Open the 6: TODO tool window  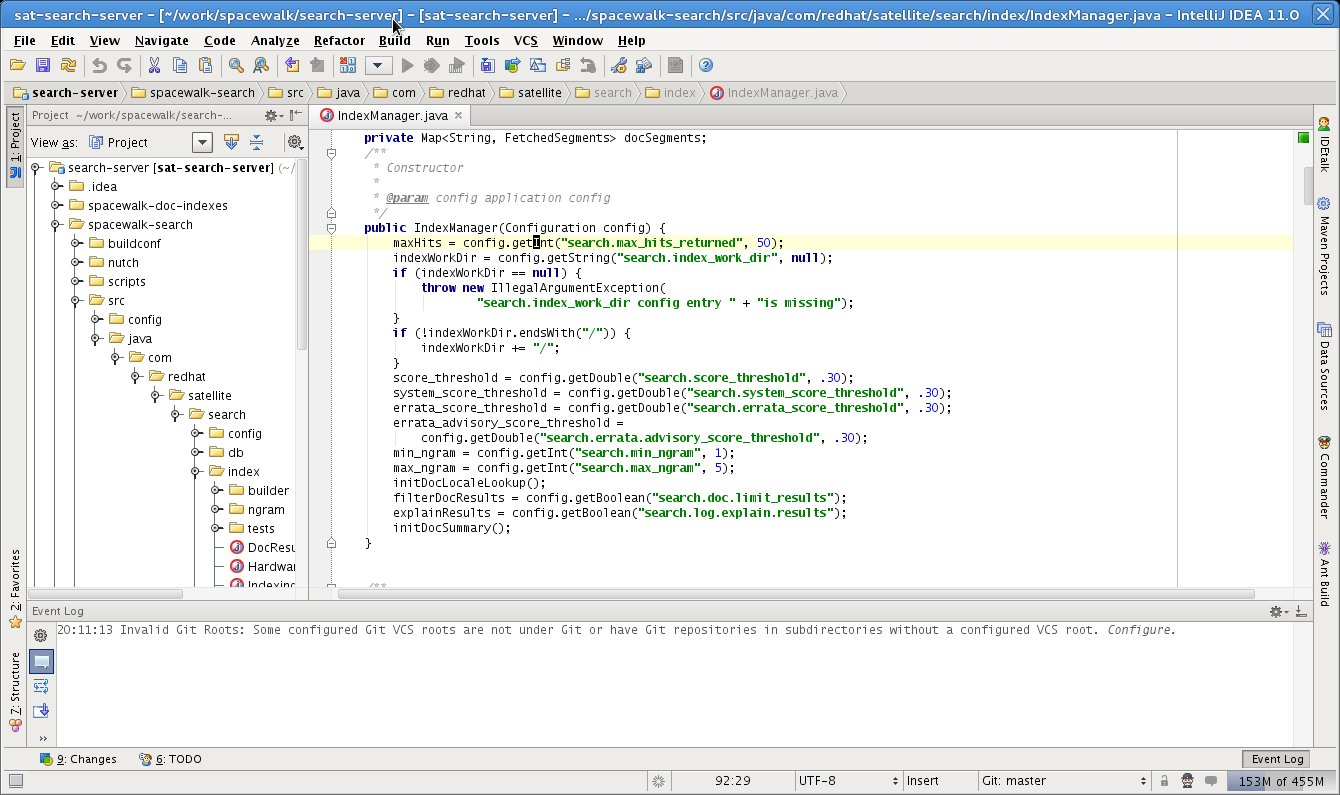pyautogui.click(x=171, y=759)
